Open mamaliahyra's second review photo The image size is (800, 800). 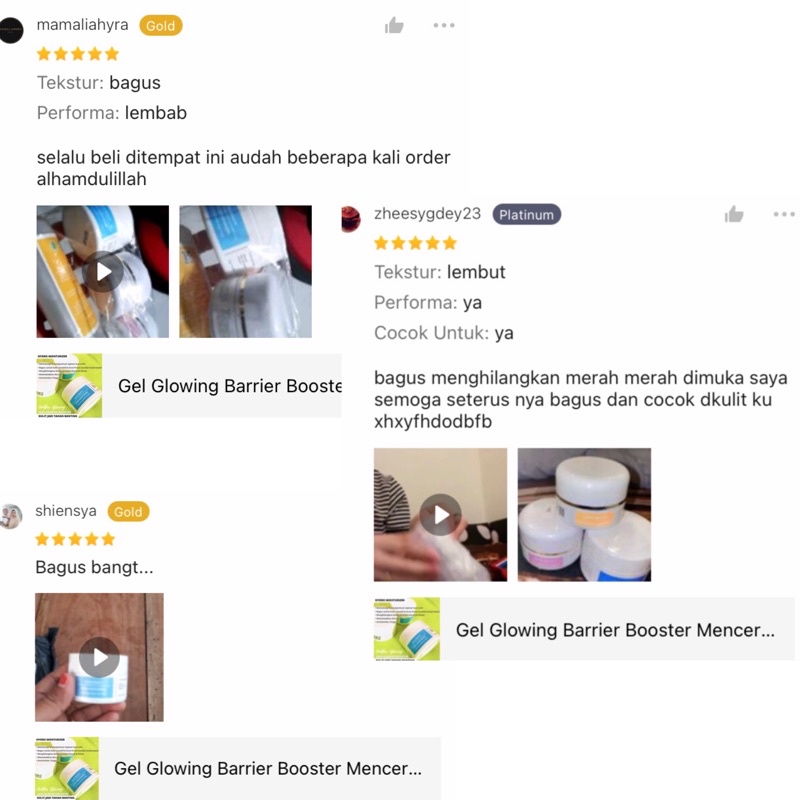245,271
